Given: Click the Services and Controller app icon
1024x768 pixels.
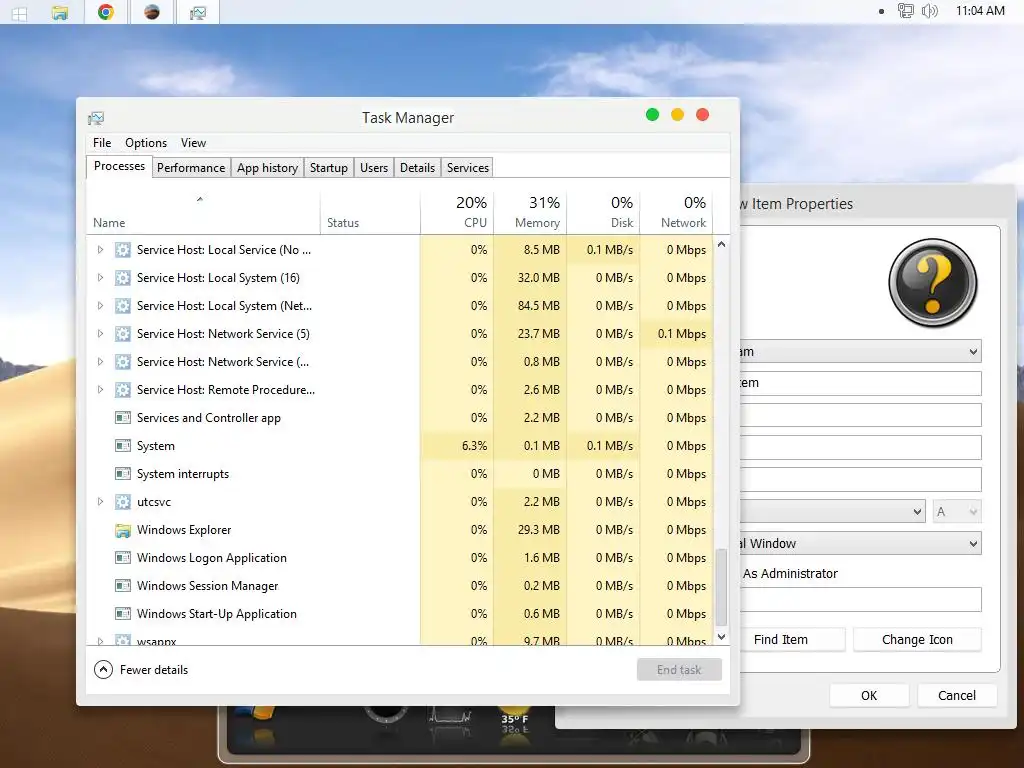Looking at the screenshot, I should [123, 418].
